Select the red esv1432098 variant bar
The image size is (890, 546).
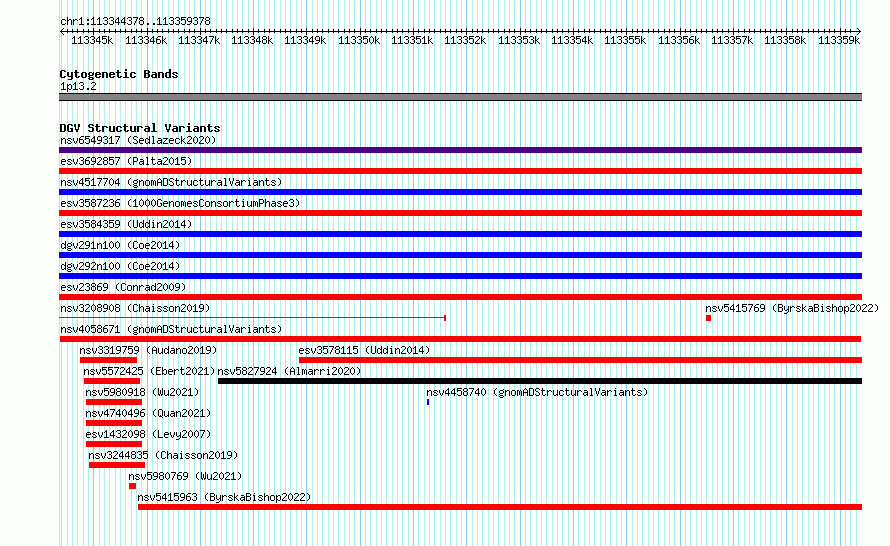[114, 444]
